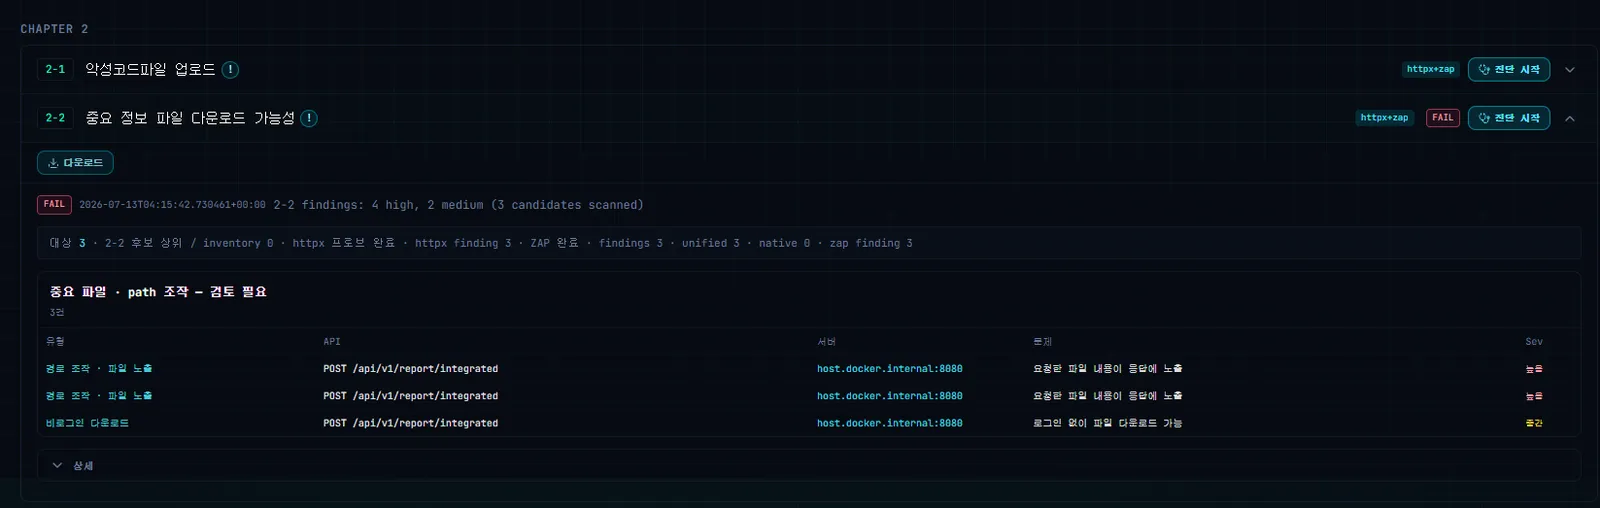This screenshot has width=1600, height=508.
Task: Start diagnosis for item 2-1
Action: coord(1508,69)
